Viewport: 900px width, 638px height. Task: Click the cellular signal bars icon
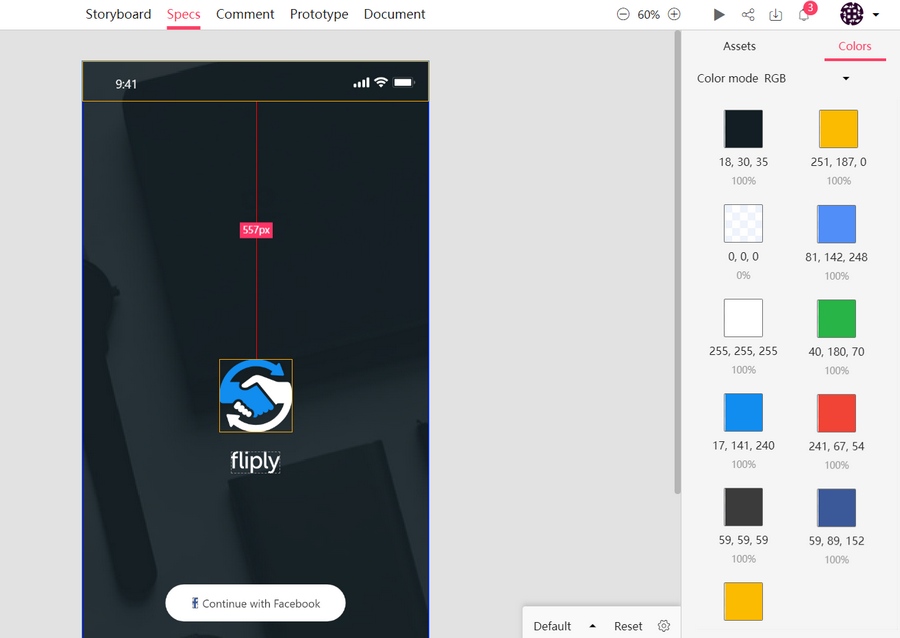point(361,83)
